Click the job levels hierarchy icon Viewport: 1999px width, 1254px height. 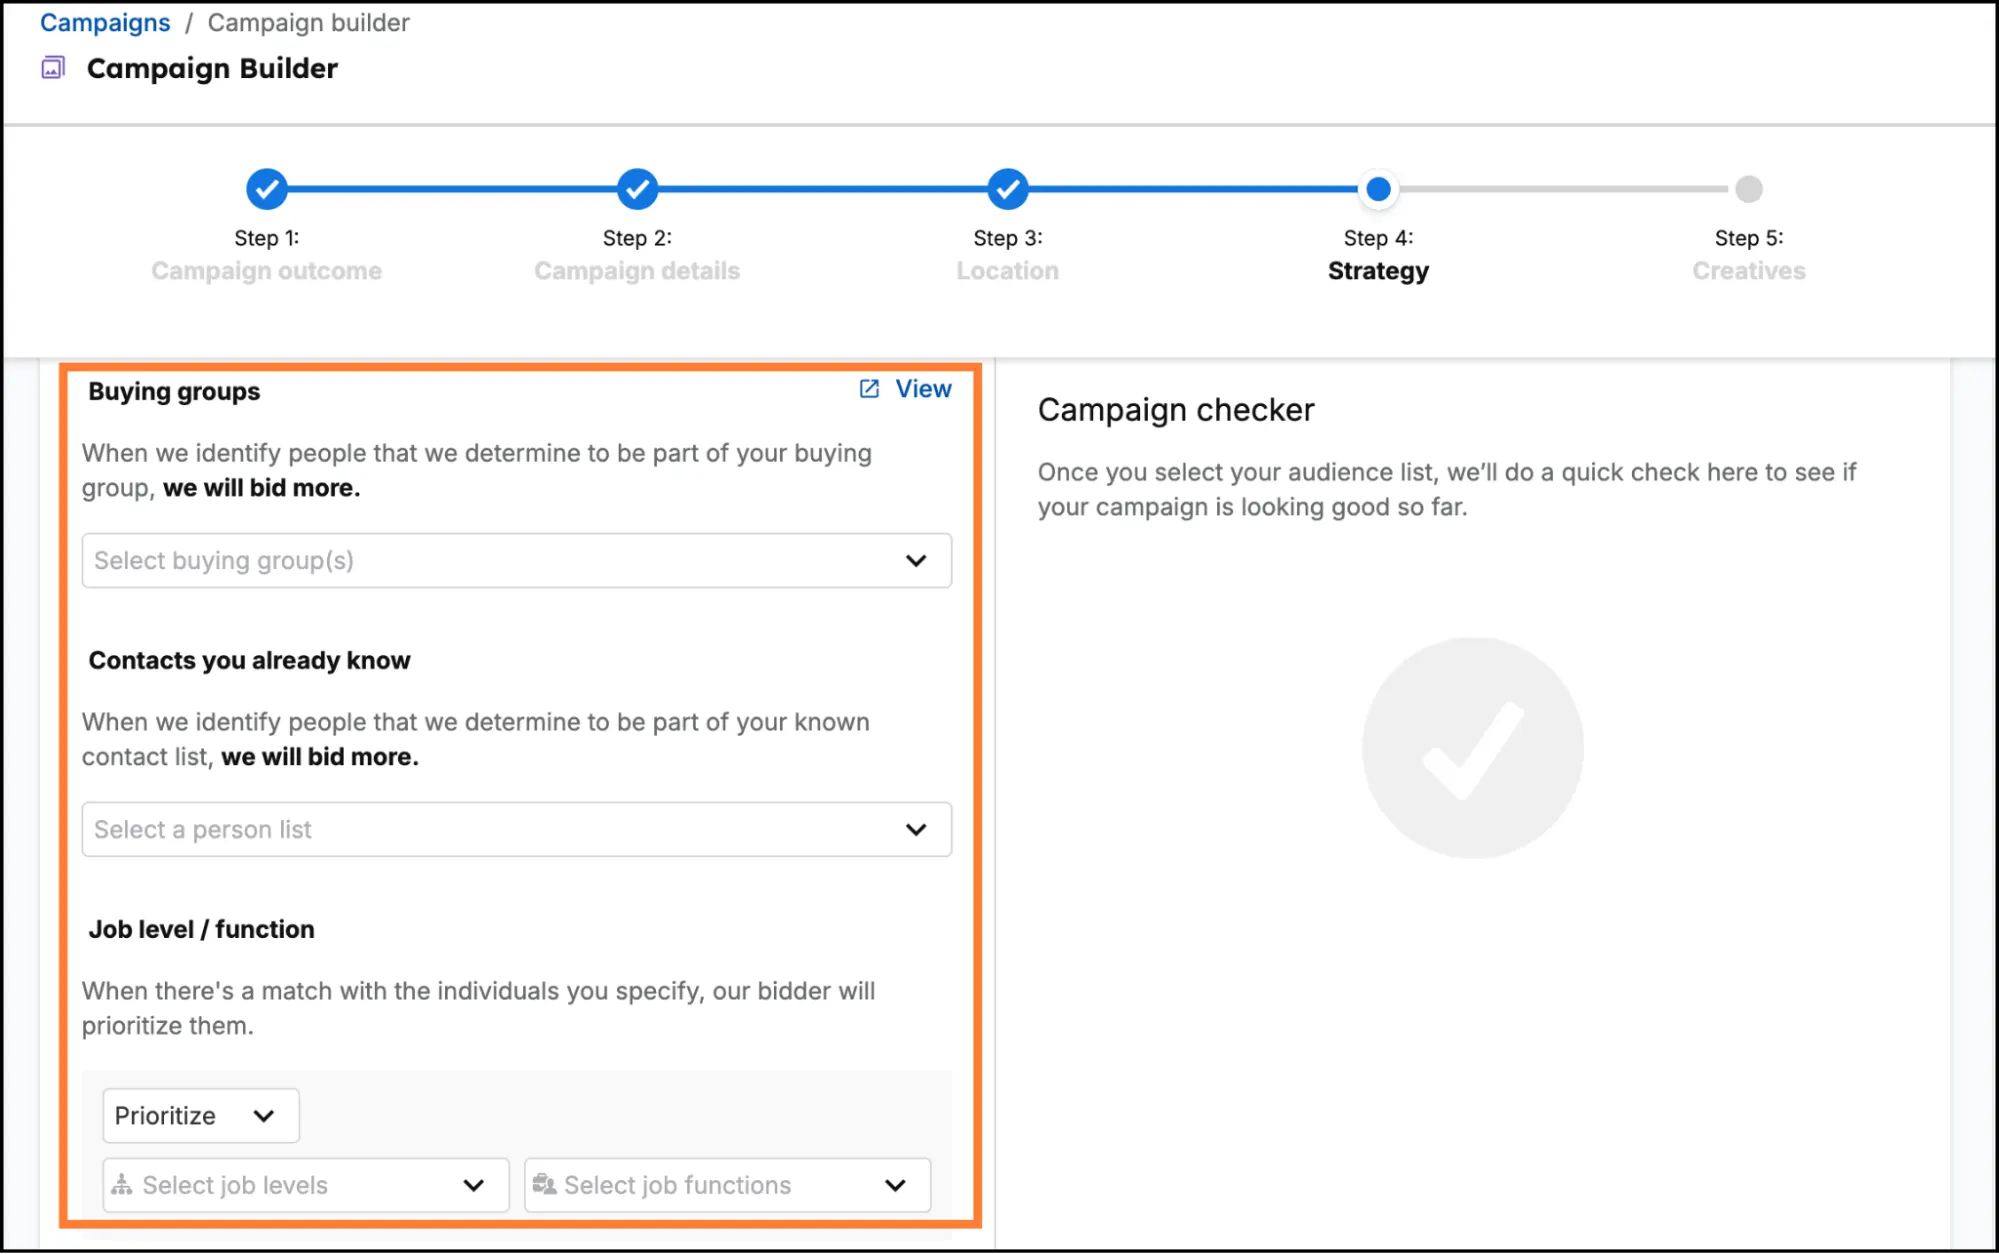pyautogui.click(x=124, y=1184)
